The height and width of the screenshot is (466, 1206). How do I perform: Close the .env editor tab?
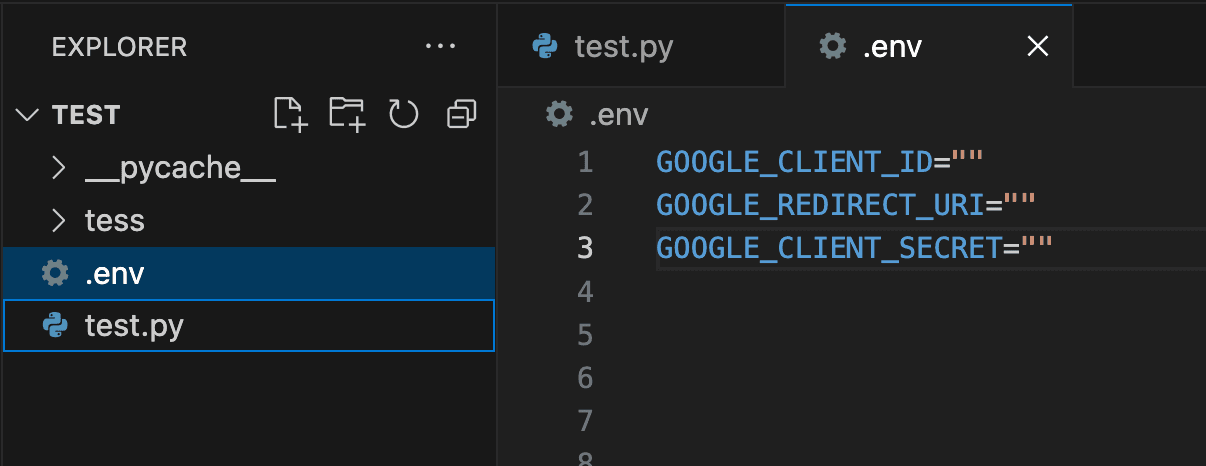[x=1038, y=46]
